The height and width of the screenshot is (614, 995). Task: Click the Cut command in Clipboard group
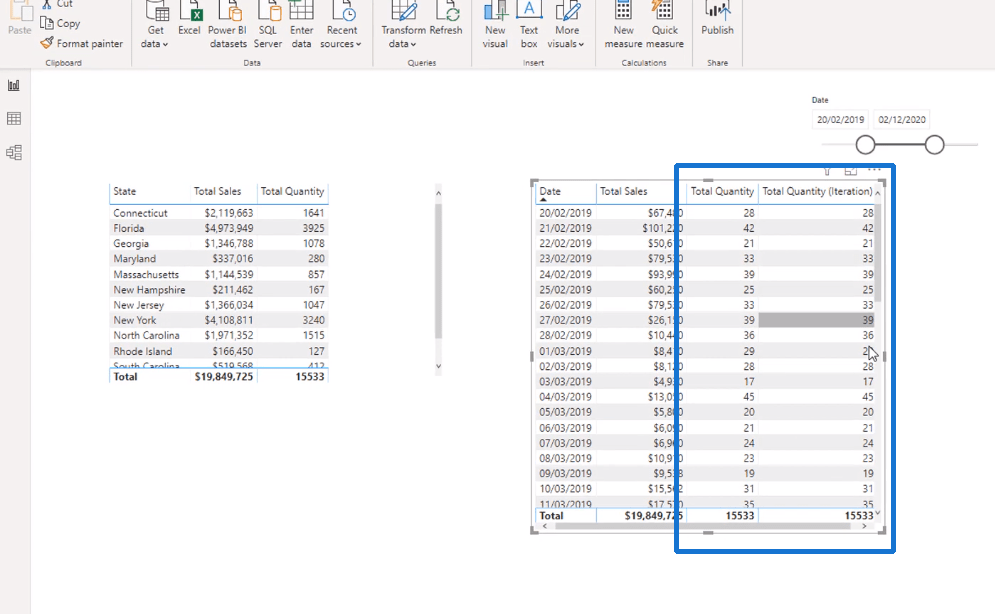click(58, 4)
